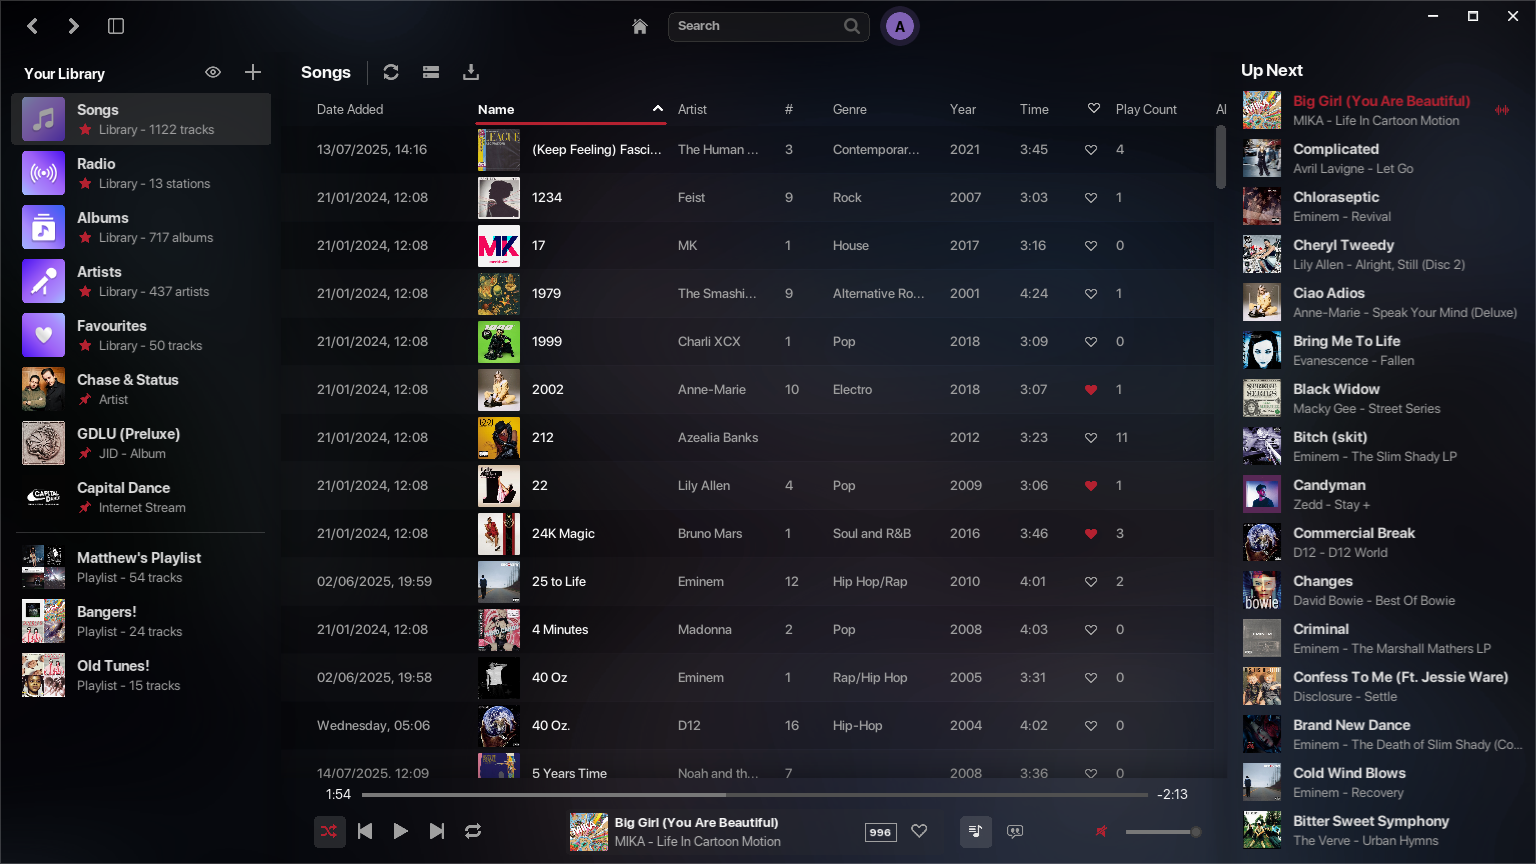Open the Old Tunes! playlist
1536x864 pixels.
tap(141, 675)
